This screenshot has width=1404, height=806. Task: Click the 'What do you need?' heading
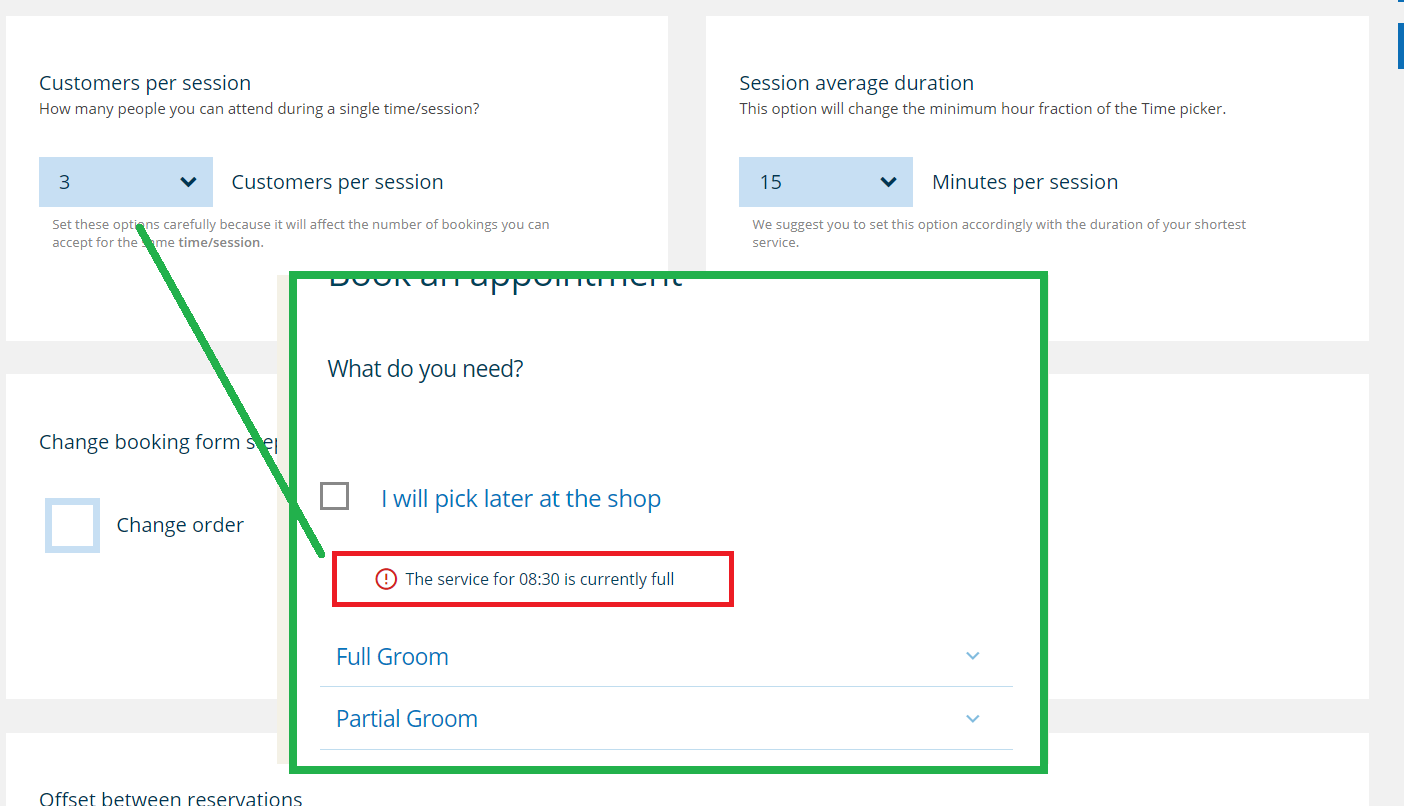425,369
